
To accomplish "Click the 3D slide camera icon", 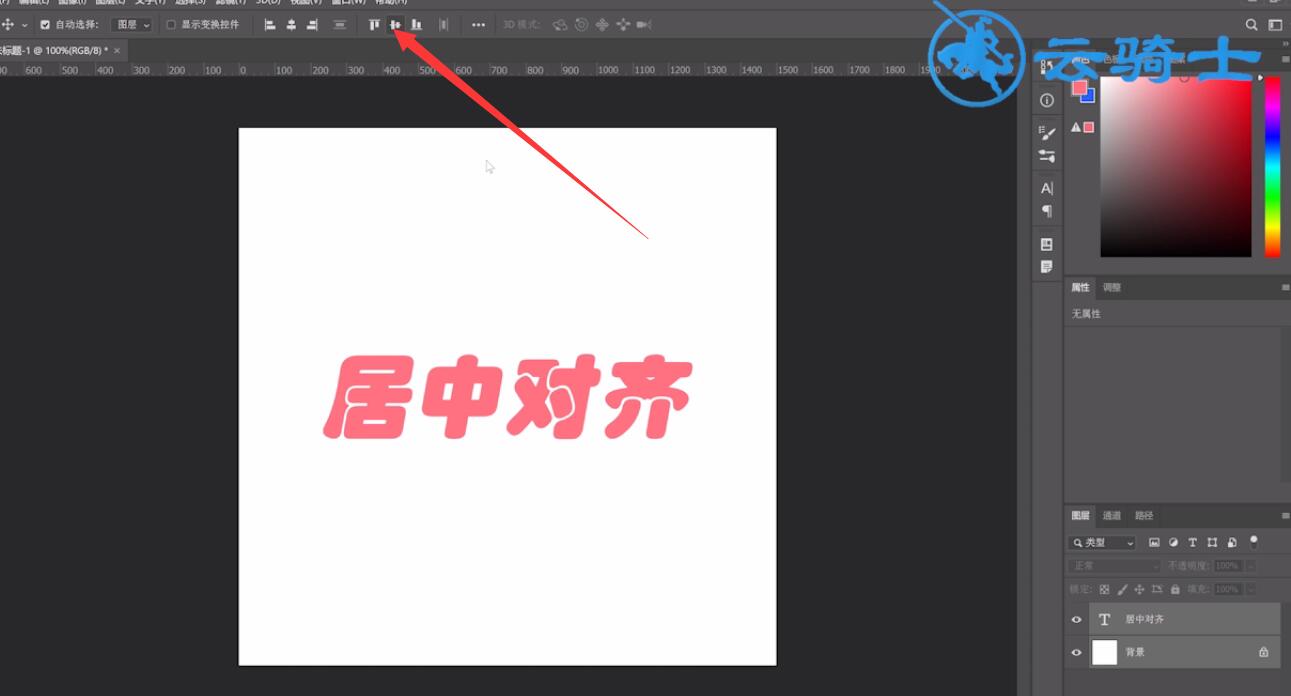I will (623, 24).
